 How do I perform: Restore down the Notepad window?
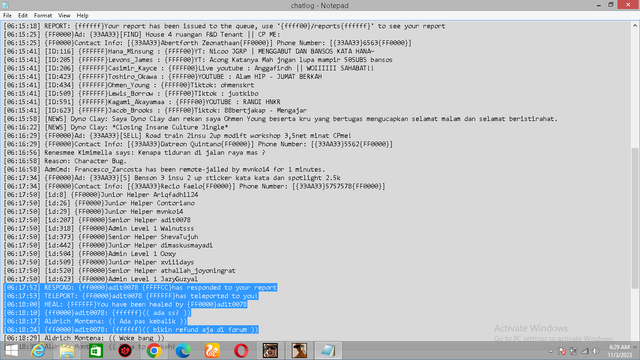coord(611,5)
